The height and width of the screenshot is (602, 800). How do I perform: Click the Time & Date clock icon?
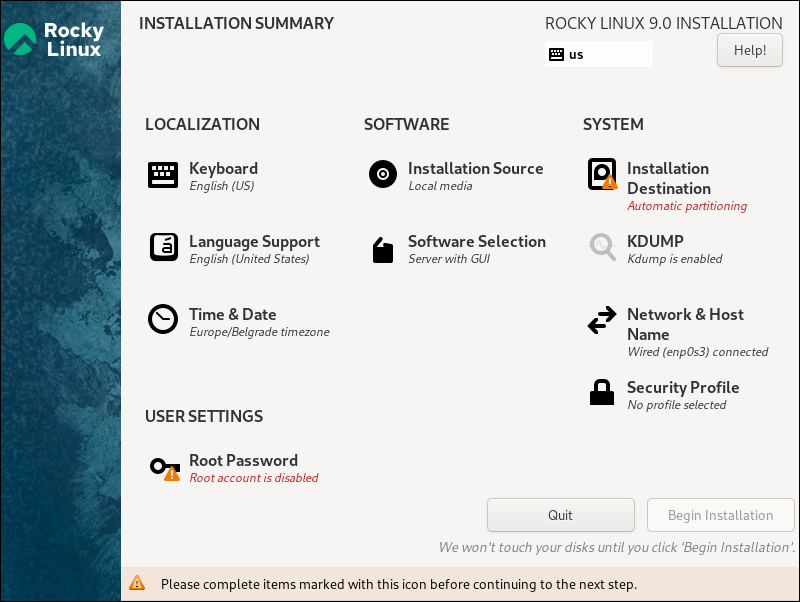[163, 319]
